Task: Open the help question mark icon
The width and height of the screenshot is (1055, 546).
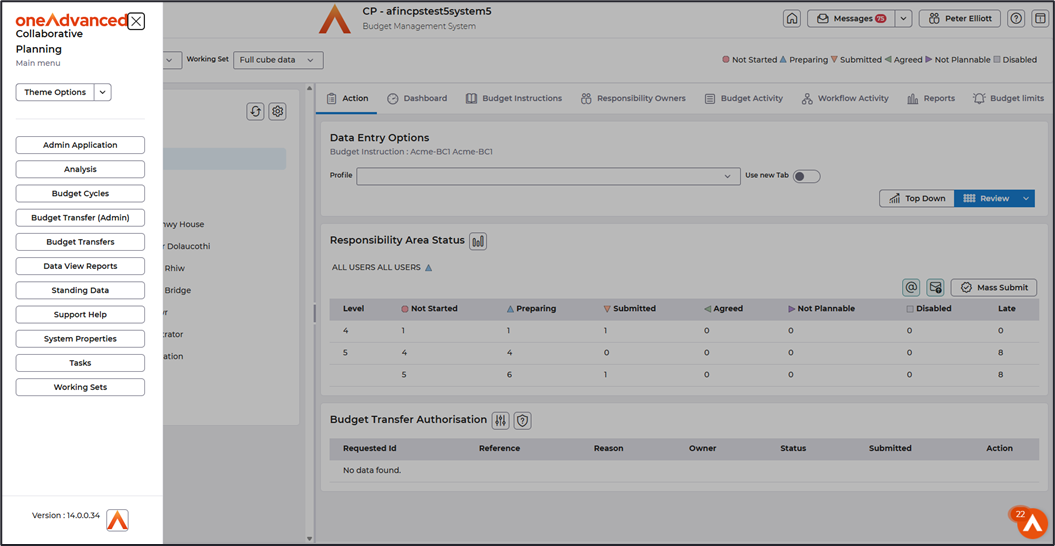Action: click(x=1016, y=19)
